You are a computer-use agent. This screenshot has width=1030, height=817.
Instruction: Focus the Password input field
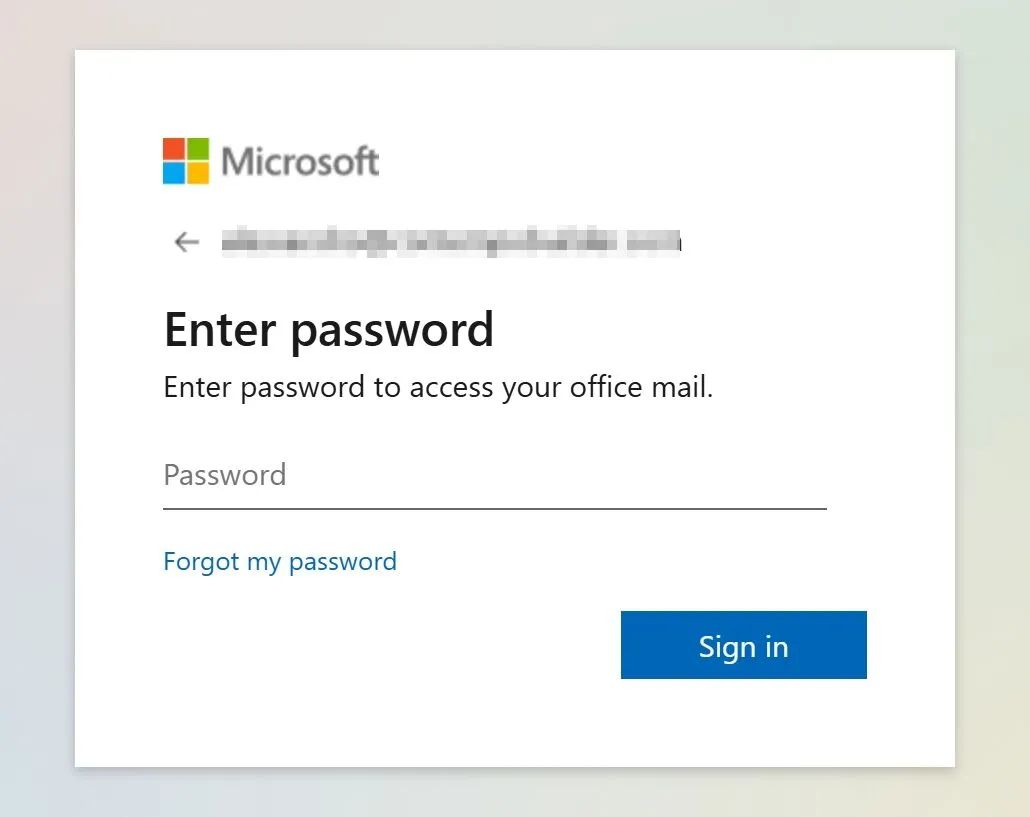(494, 475)
